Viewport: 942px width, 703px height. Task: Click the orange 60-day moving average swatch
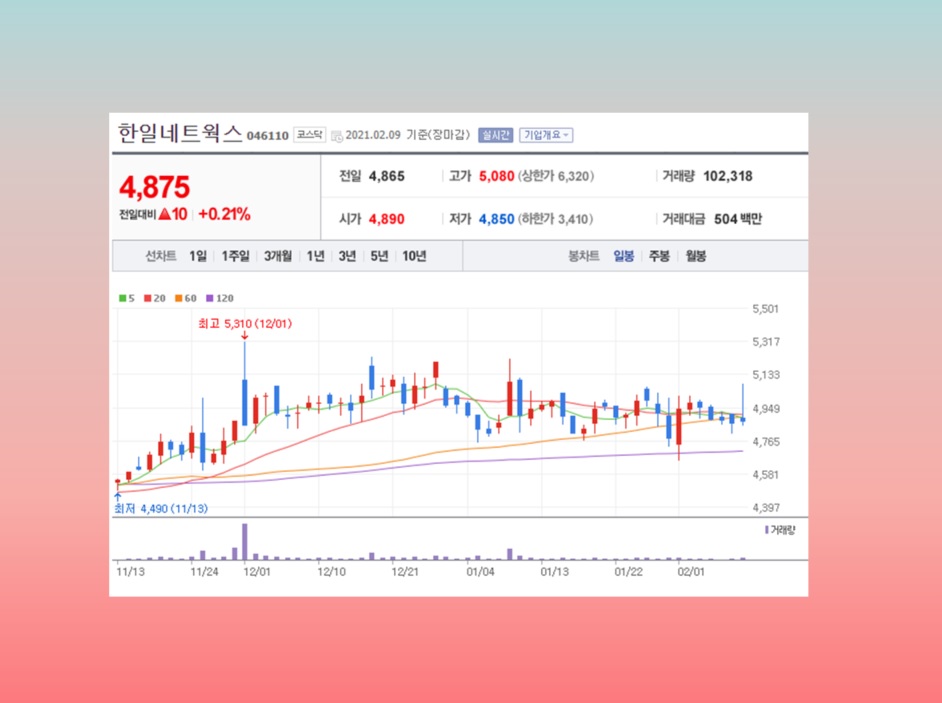tap(178, 298)
